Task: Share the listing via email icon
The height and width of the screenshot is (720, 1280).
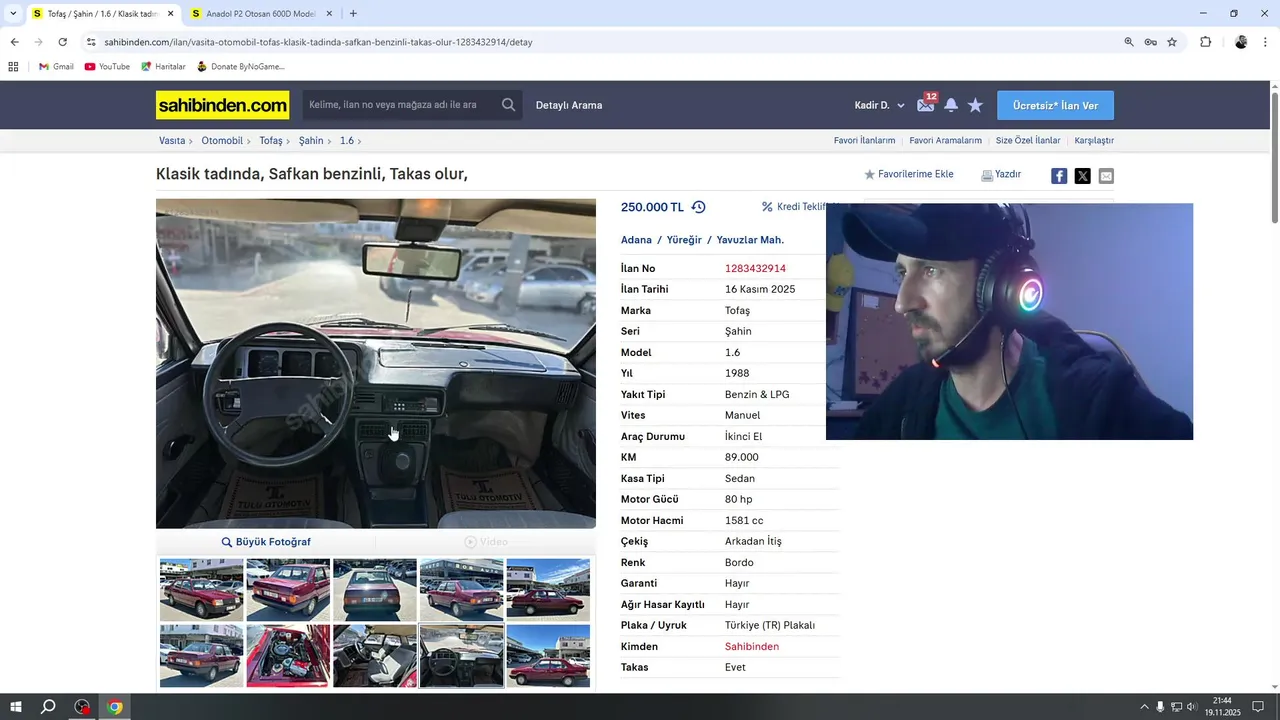Action: [x=1106, y=176]
